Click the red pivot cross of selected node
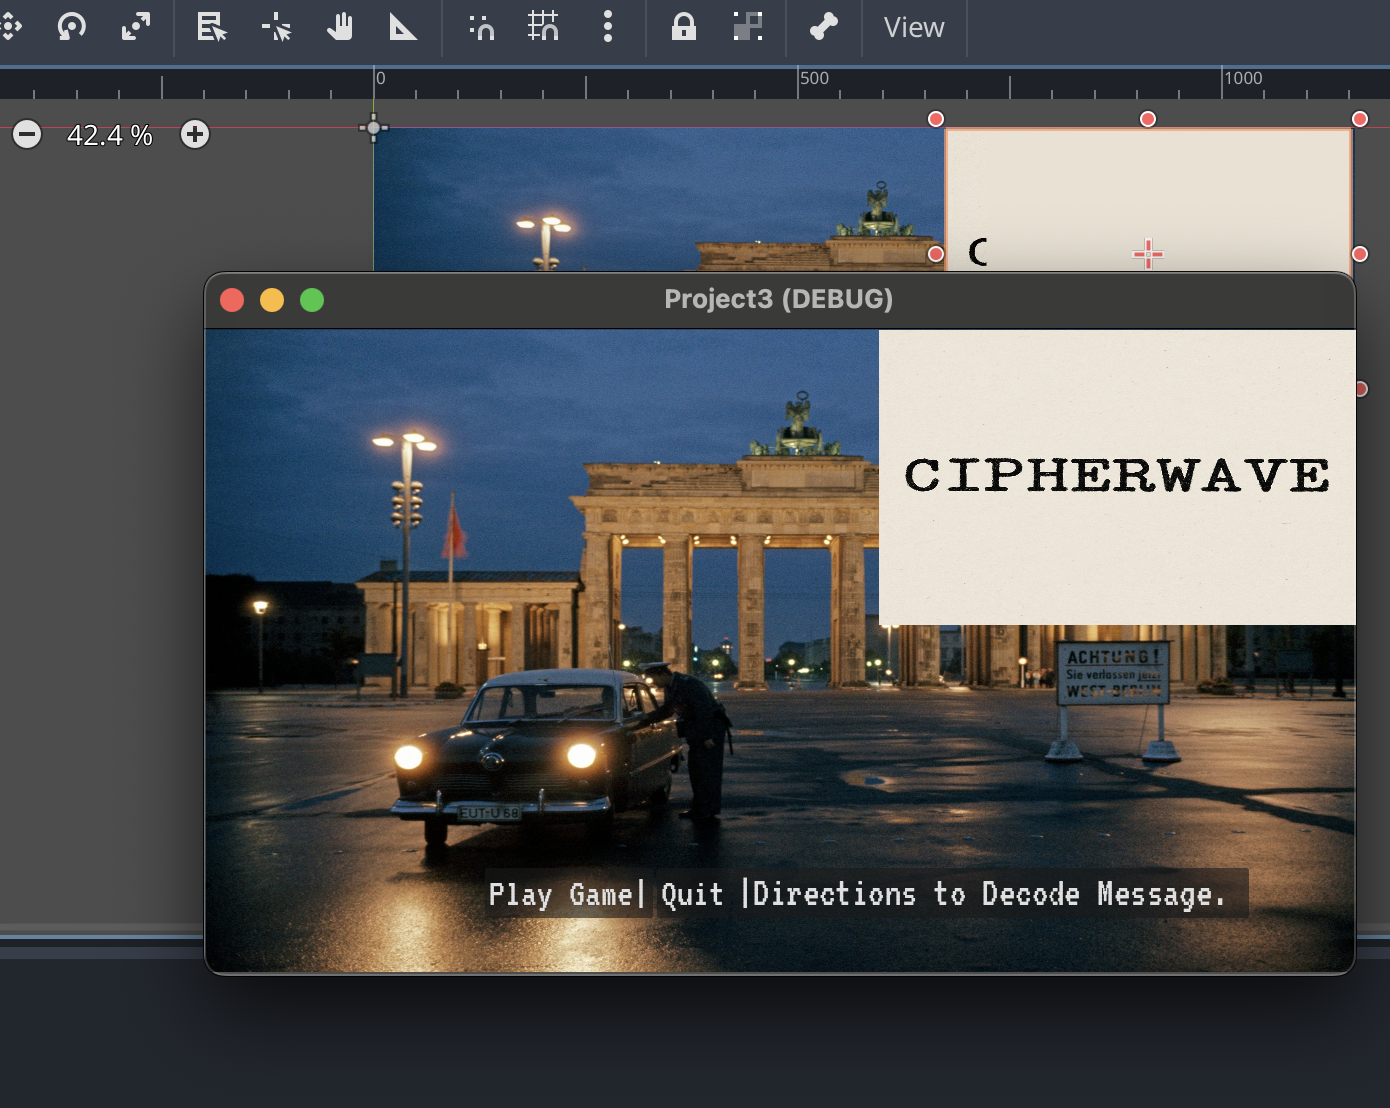Image resolution: width=1390 pixels, height=1108 pixels. tap(1148, 254)
